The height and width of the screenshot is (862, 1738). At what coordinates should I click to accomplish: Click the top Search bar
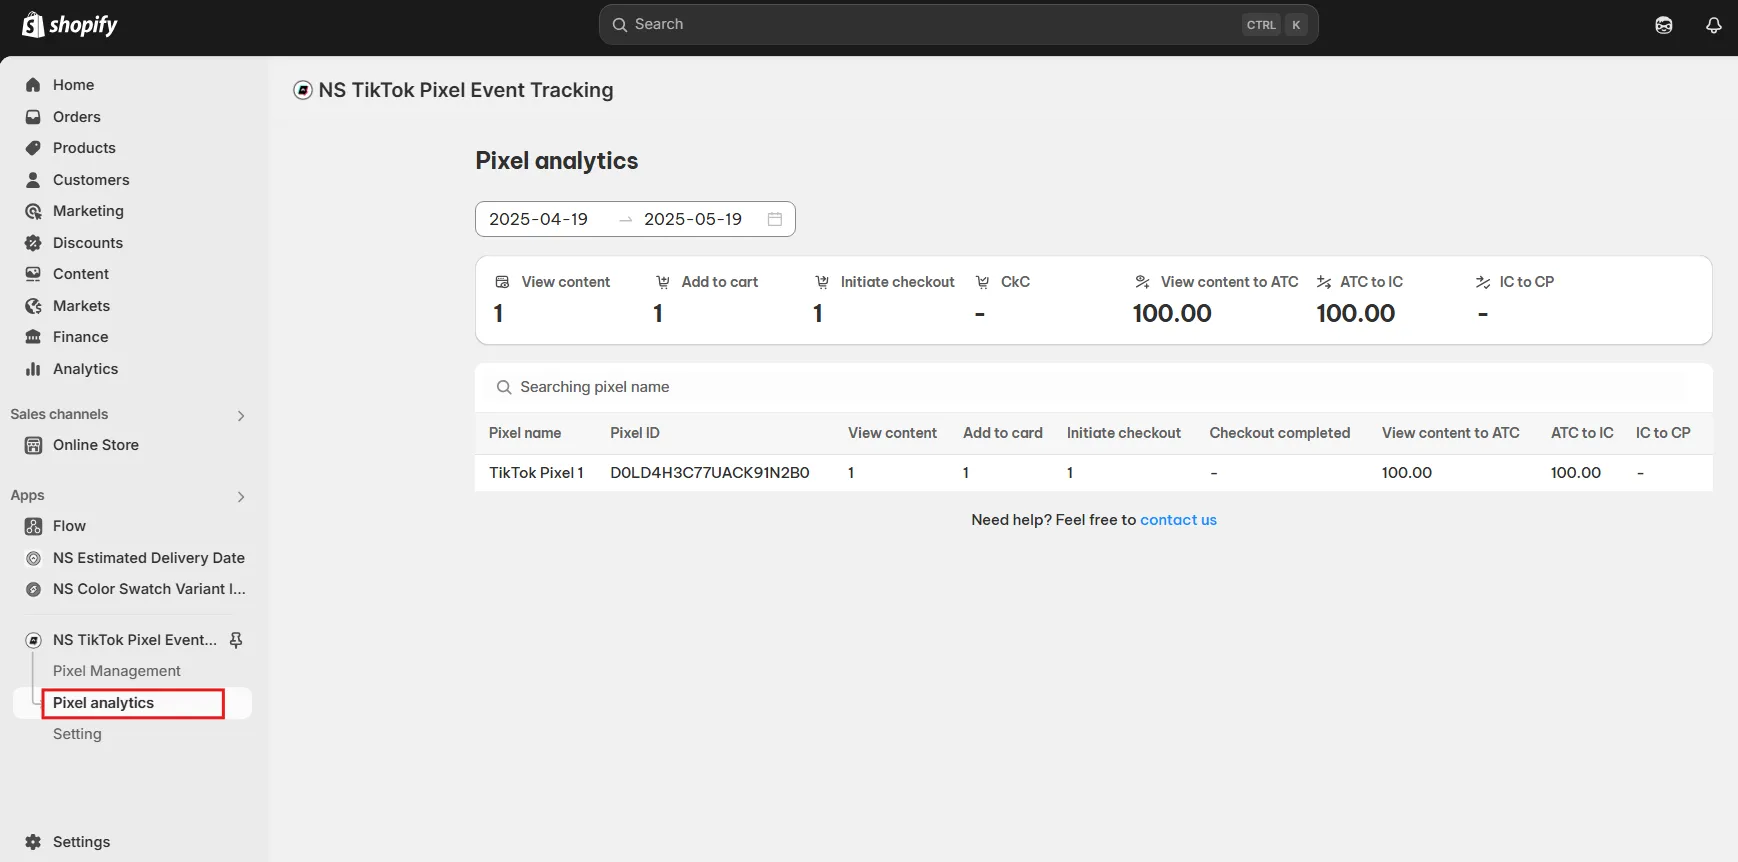coord(958,25)
